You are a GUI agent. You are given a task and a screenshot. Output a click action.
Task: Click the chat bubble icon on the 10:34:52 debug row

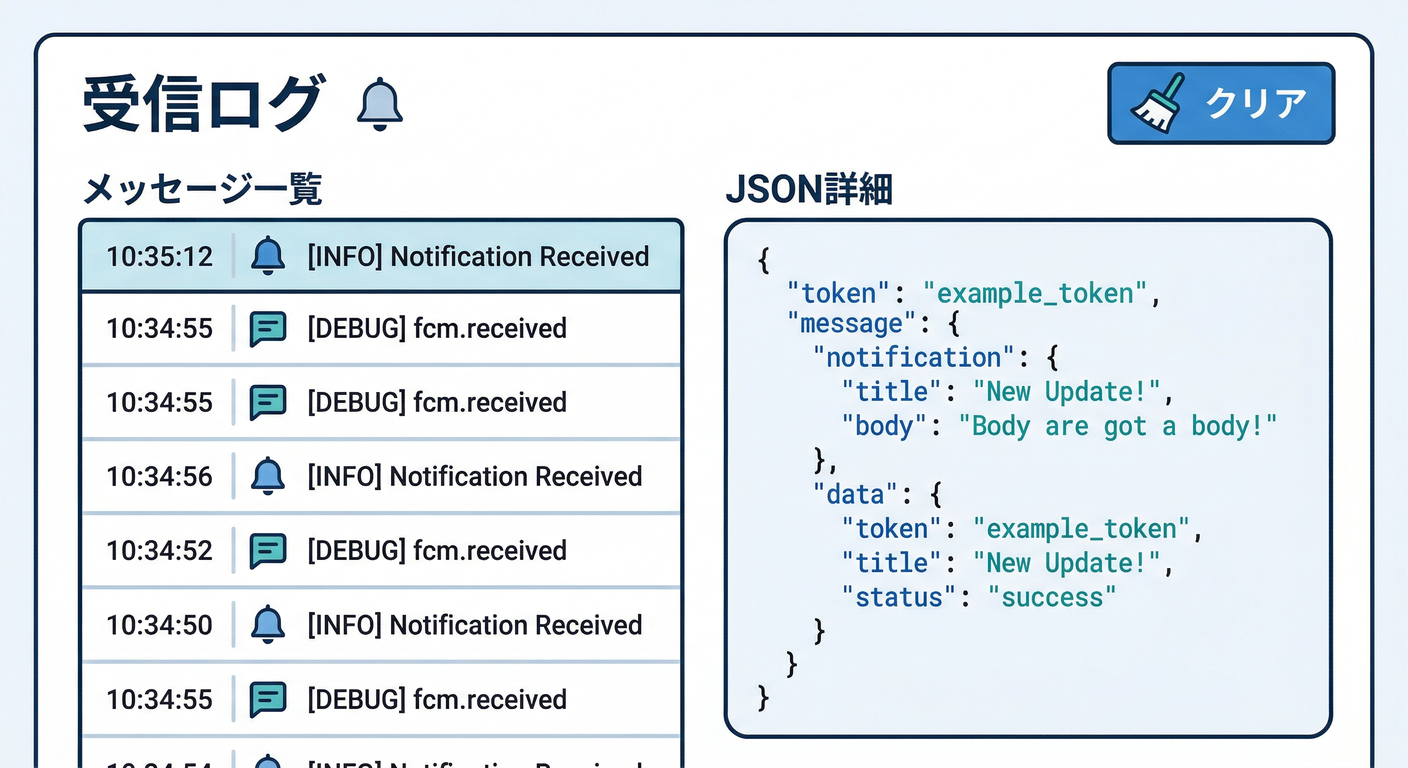click(267, 550)
